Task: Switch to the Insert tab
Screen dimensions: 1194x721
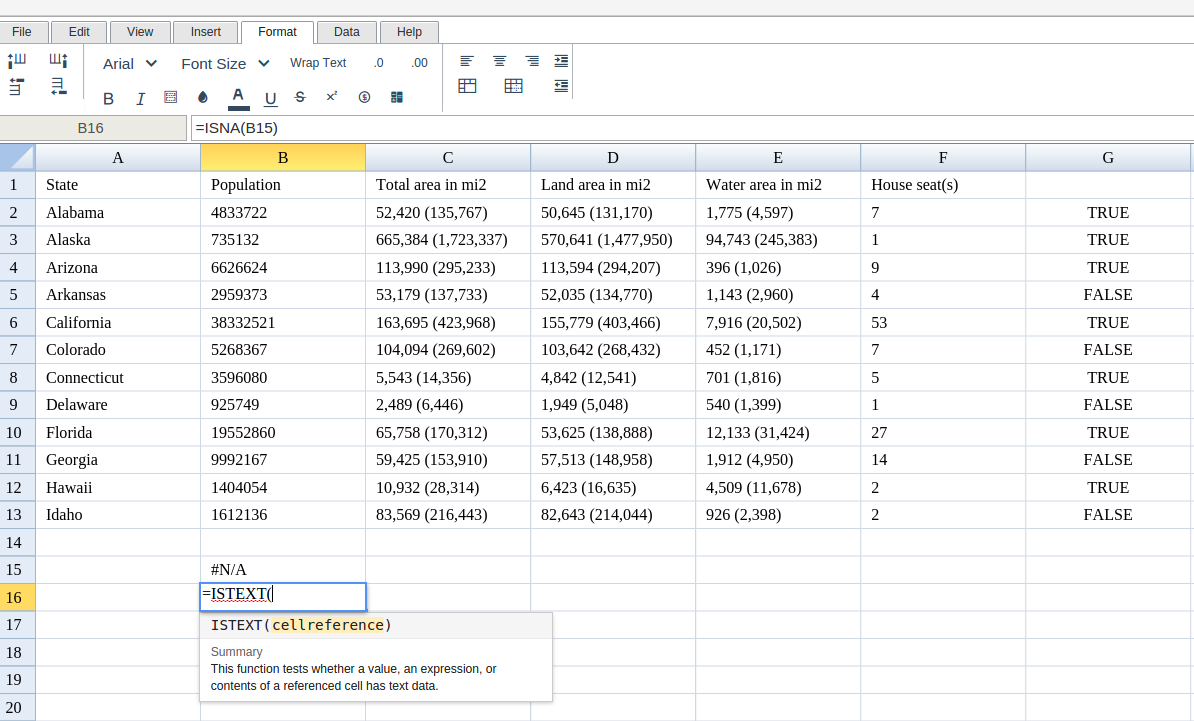Action: click(206, 32)
